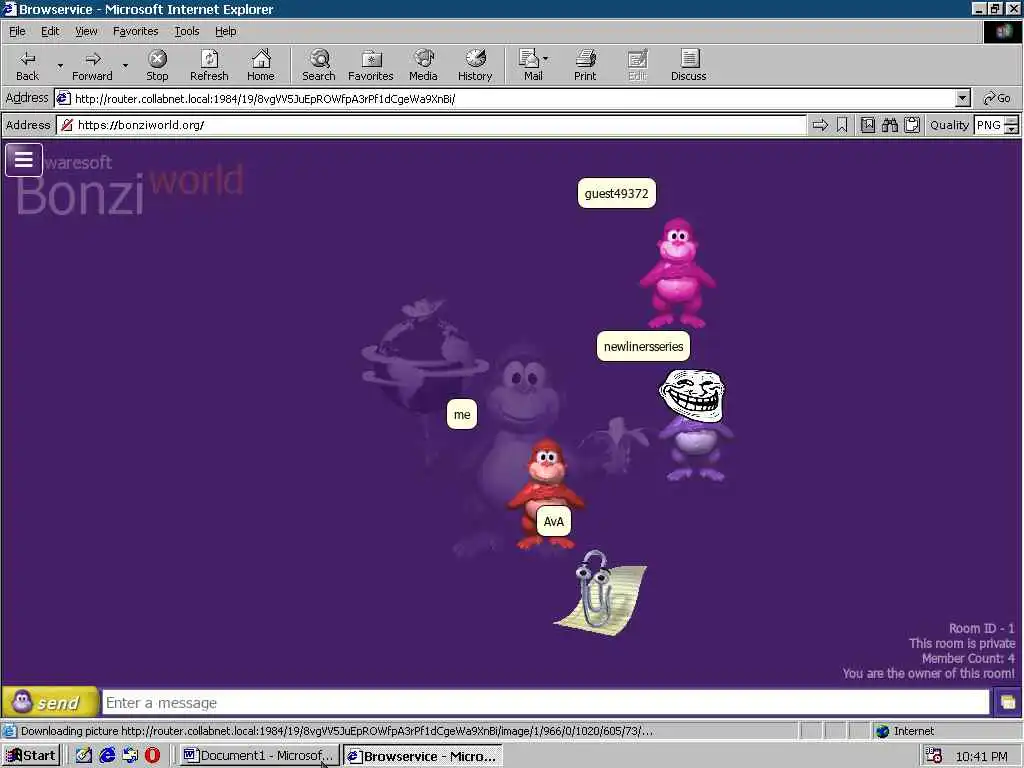Click the icon right of message box
Image resolution: width=1024 pixels, height=768 pixels.
(1008, 703)
